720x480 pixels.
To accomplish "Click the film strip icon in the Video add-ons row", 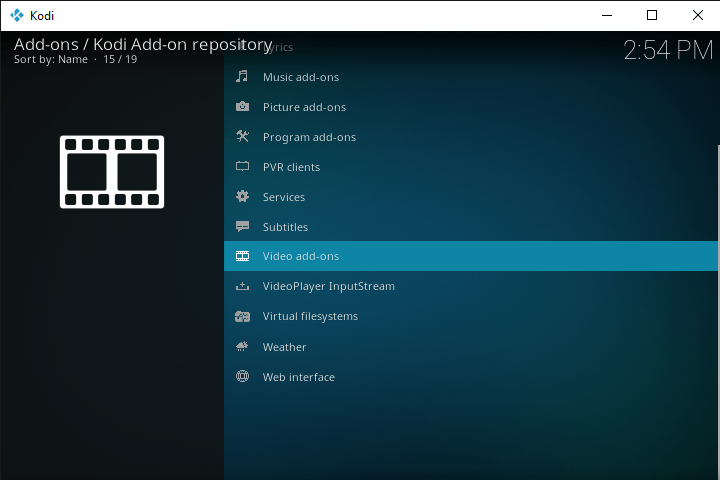I will [x=242, y=256].
